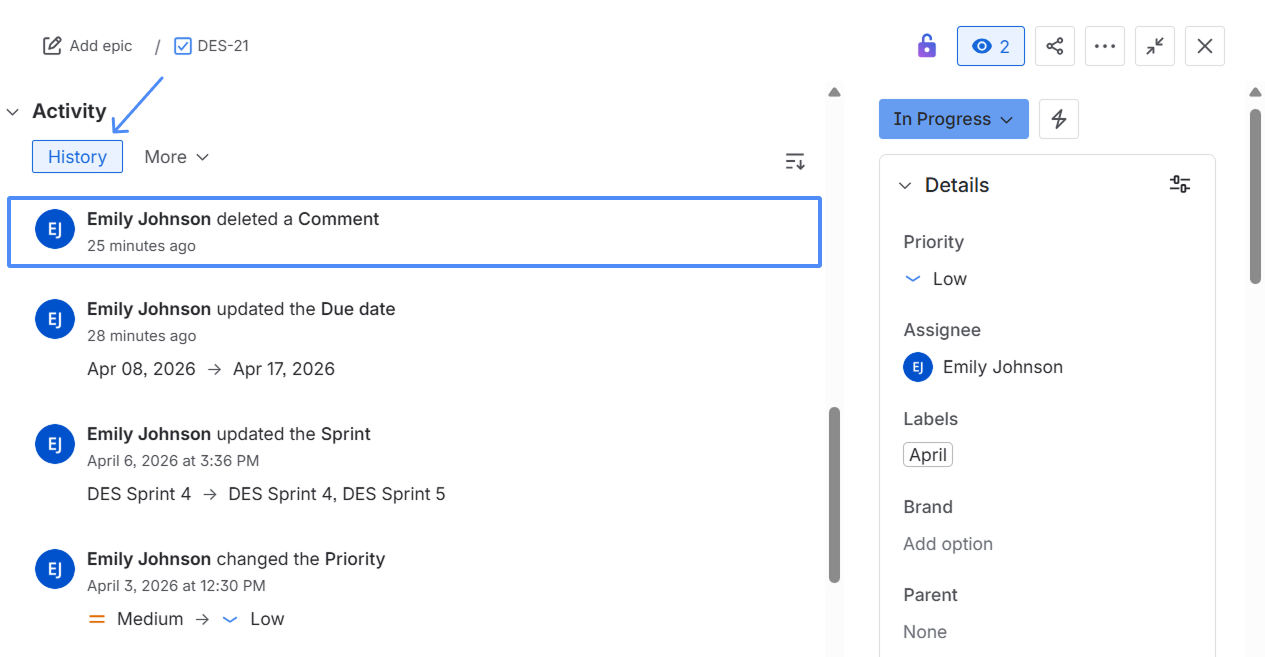
Task: Open the In Progress status dropdown
Action: click(x=954, y=119)
